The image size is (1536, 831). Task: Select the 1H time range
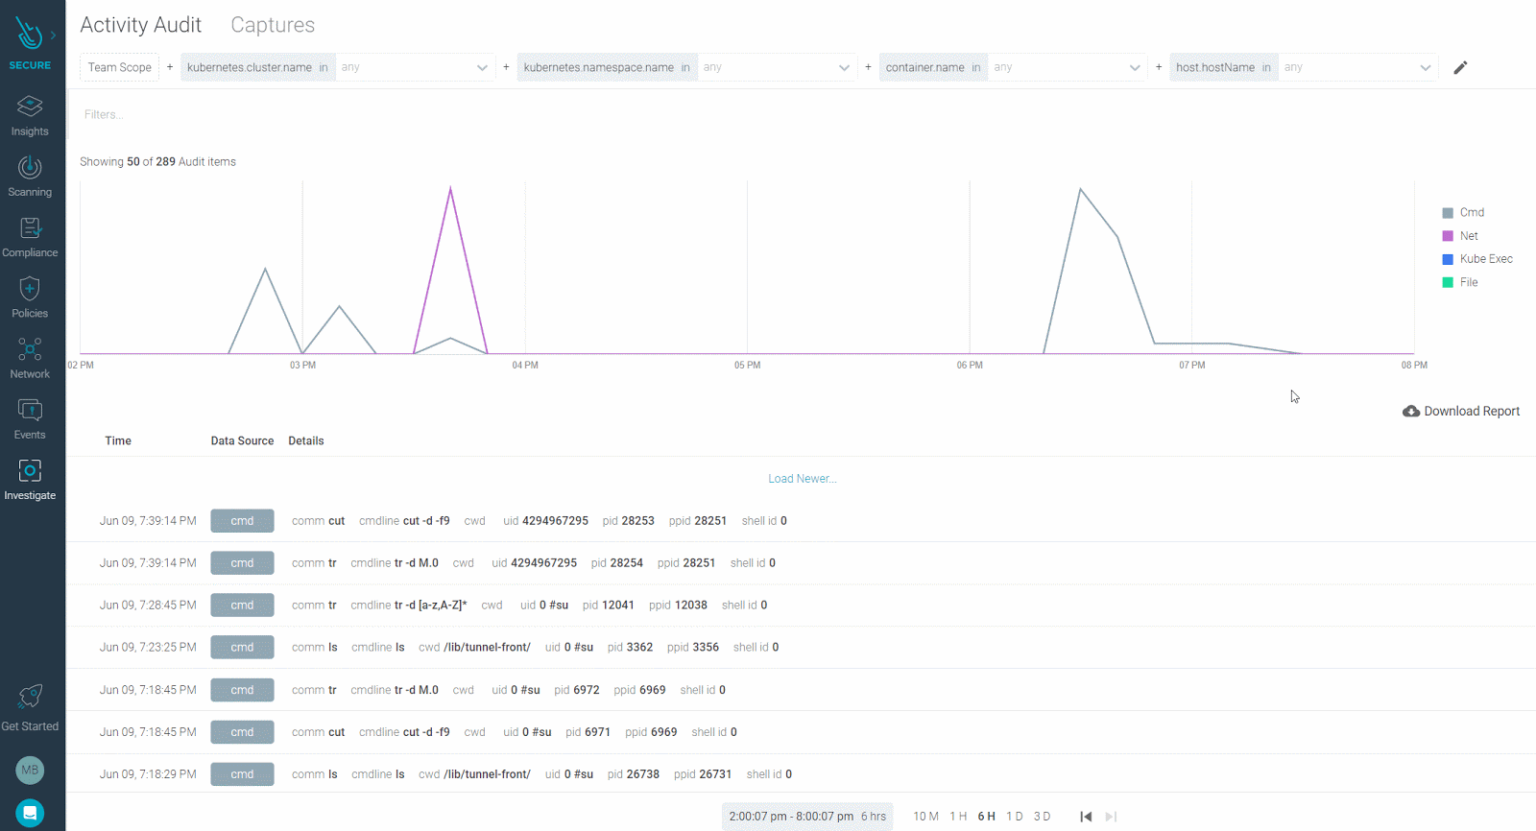click(x=957, y=816)
